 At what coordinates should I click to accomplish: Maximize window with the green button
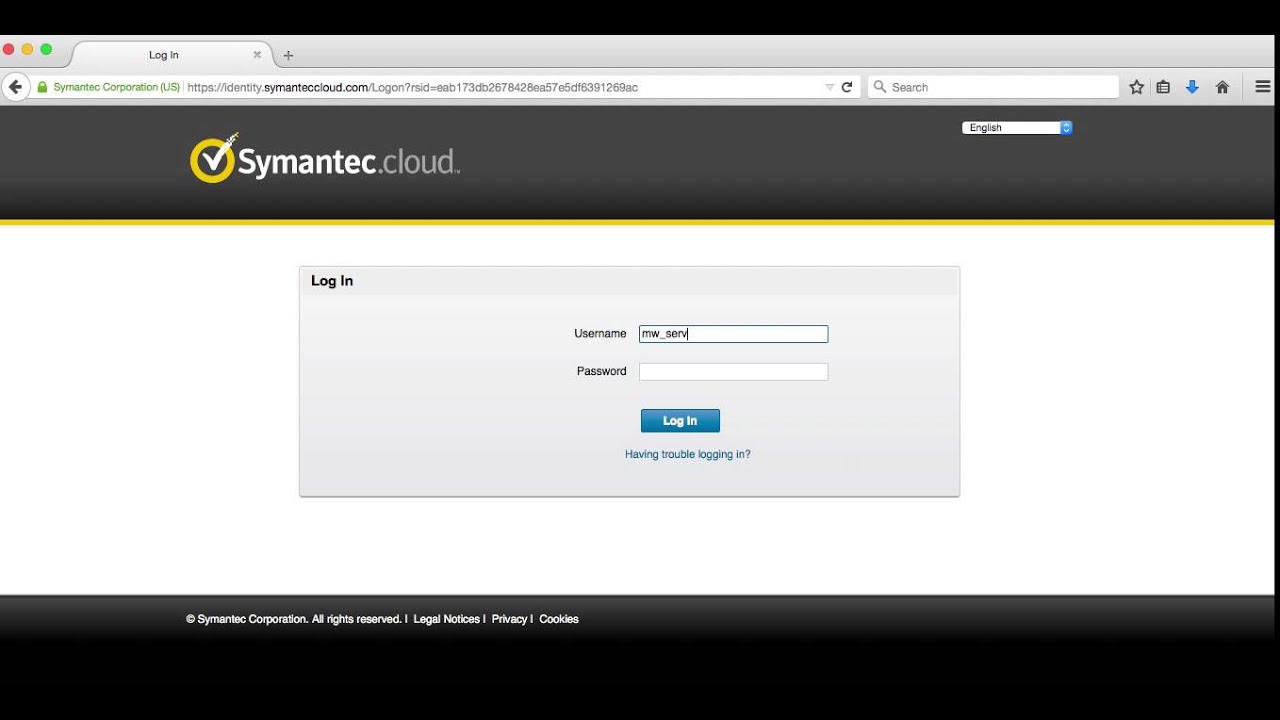(46, 49)
